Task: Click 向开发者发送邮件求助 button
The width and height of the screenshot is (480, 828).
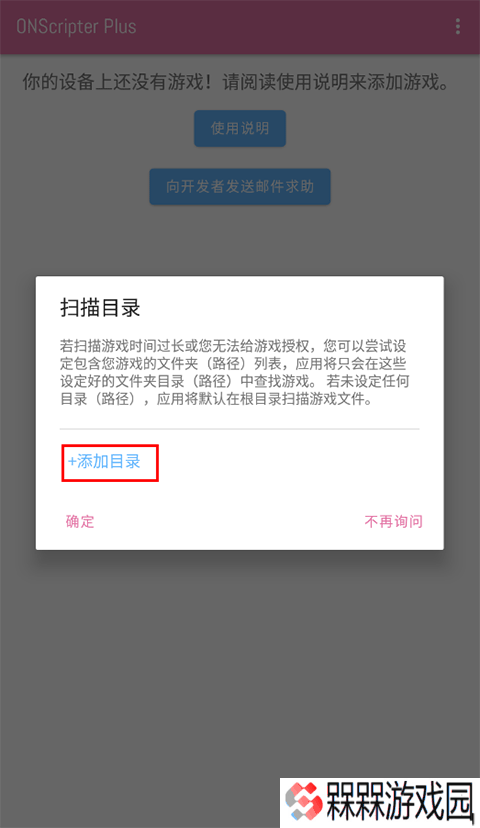Action: (240, 186)
